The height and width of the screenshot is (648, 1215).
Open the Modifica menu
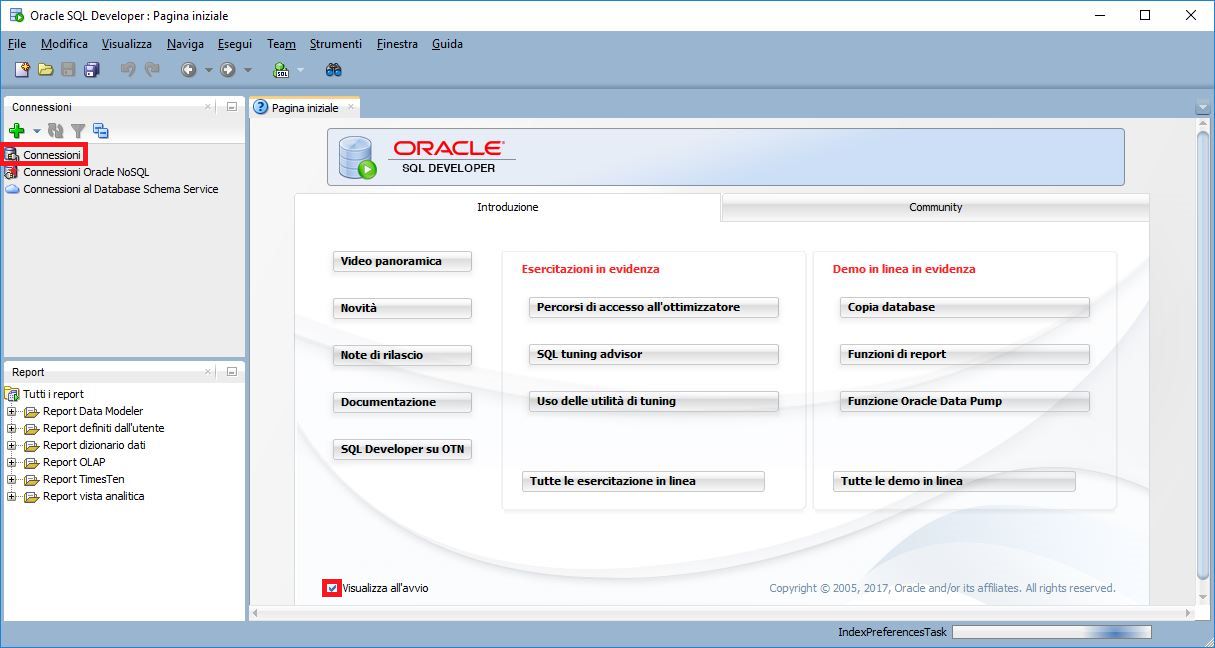[x=64, y=44]
